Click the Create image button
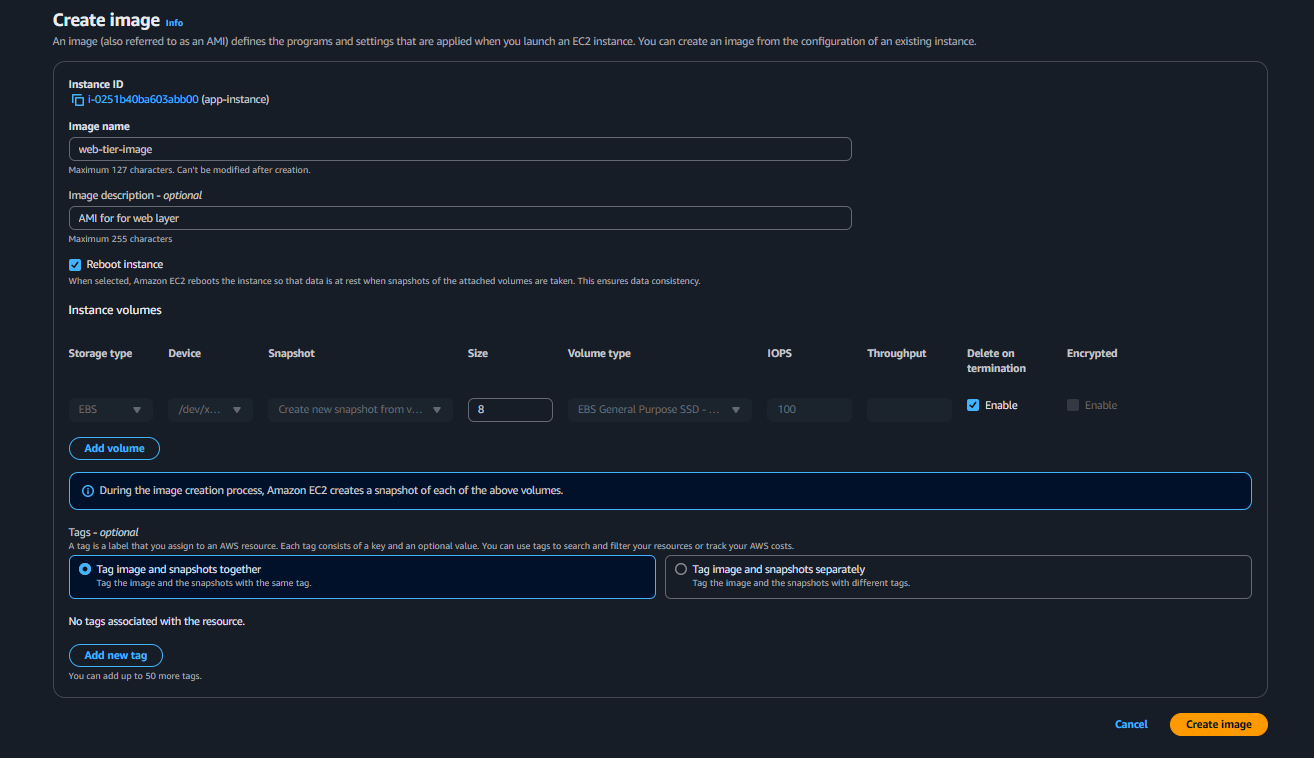 coord(1218,724)
